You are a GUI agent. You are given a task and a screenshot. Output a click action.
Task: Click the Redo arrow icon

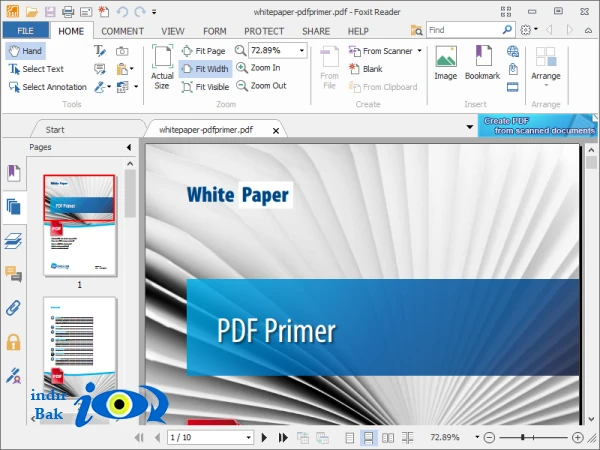[x=140, y=12]
